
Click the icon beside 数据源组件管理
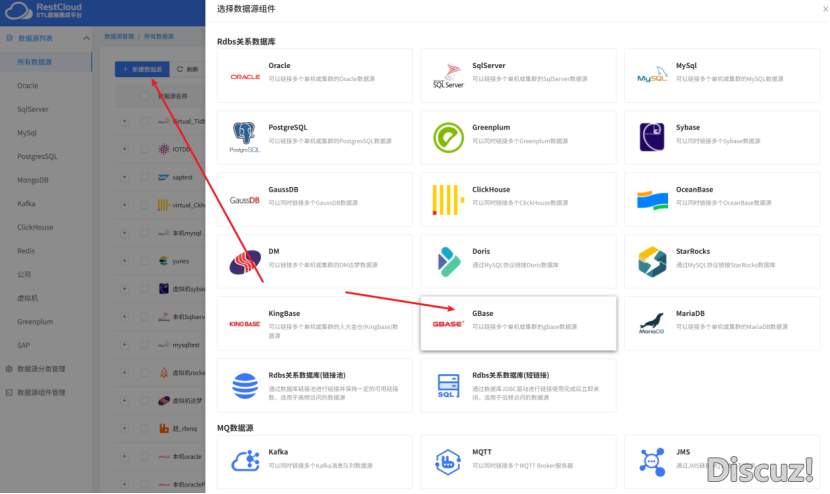(8, 392)
